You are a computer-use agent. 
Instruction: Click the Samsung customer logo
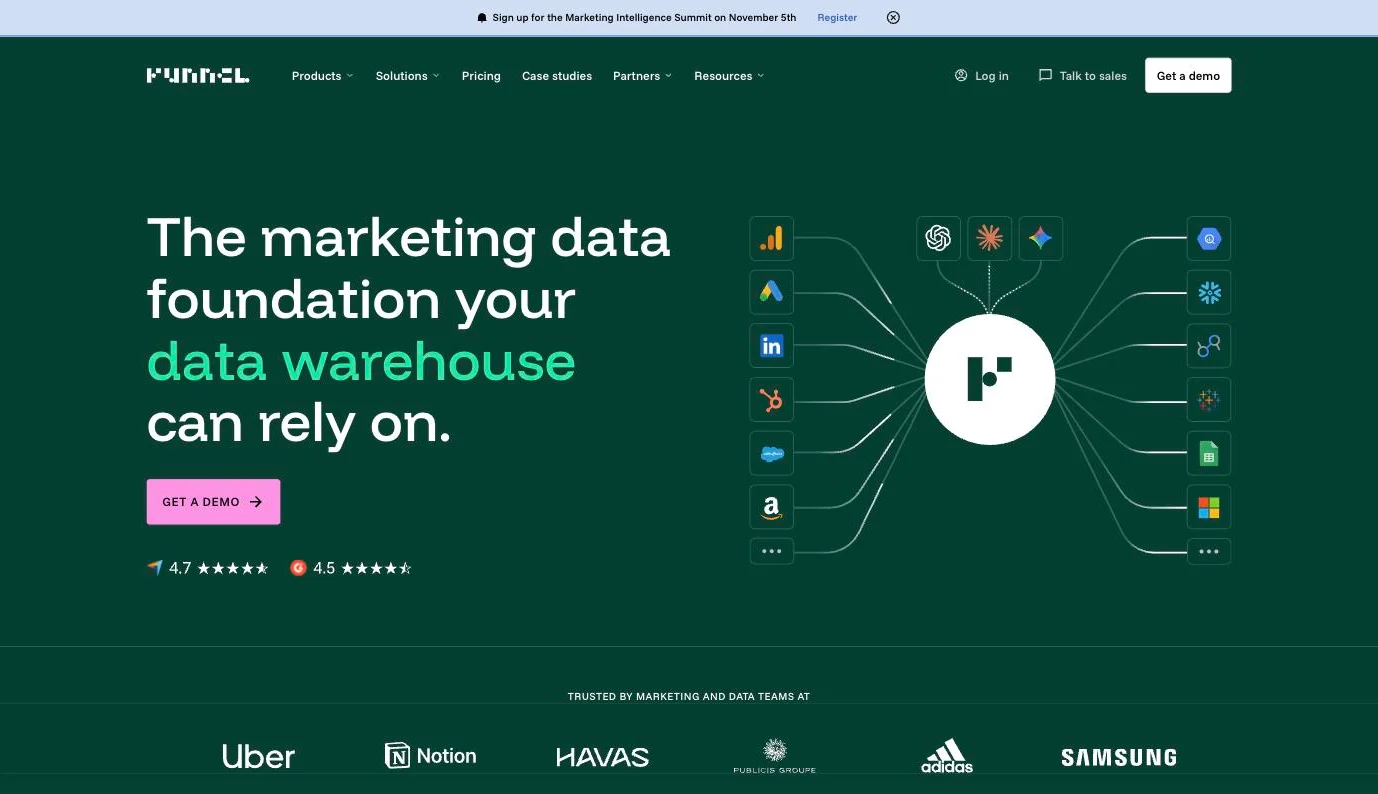tap(1119, 757)
